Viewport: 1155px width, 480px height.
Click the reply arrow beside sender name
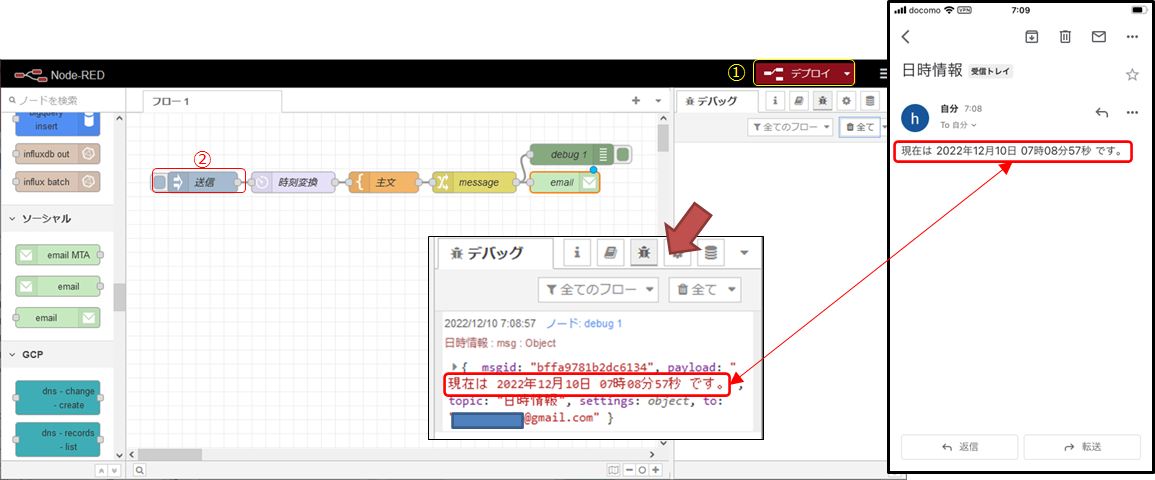[x=1102, y=112]
